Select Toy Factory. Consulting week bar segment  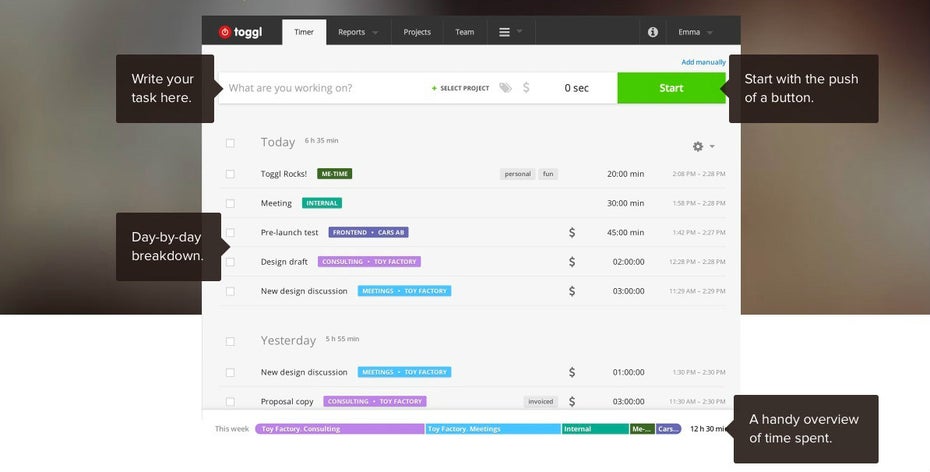point(340,429)
